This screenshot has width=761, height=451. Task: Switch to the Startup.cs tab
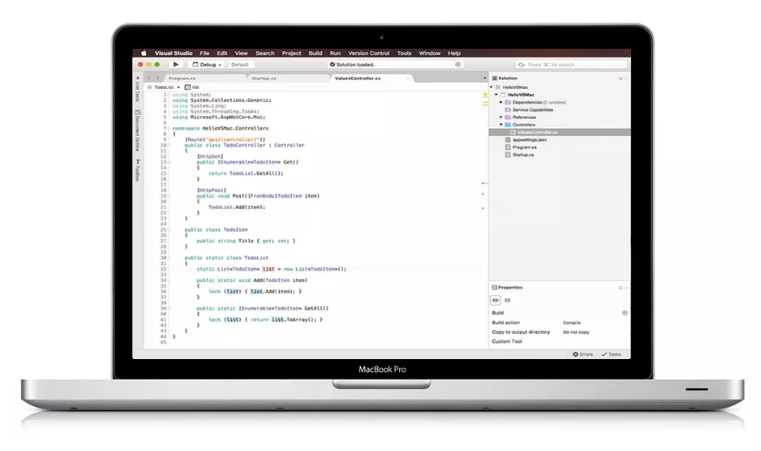287,78
